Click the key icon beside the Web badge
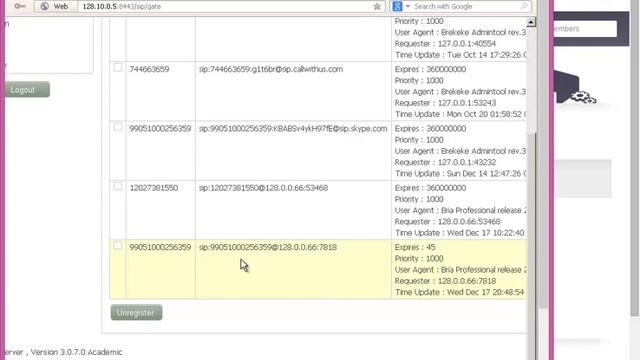The image size is (640, 360). tap(20, 6)
